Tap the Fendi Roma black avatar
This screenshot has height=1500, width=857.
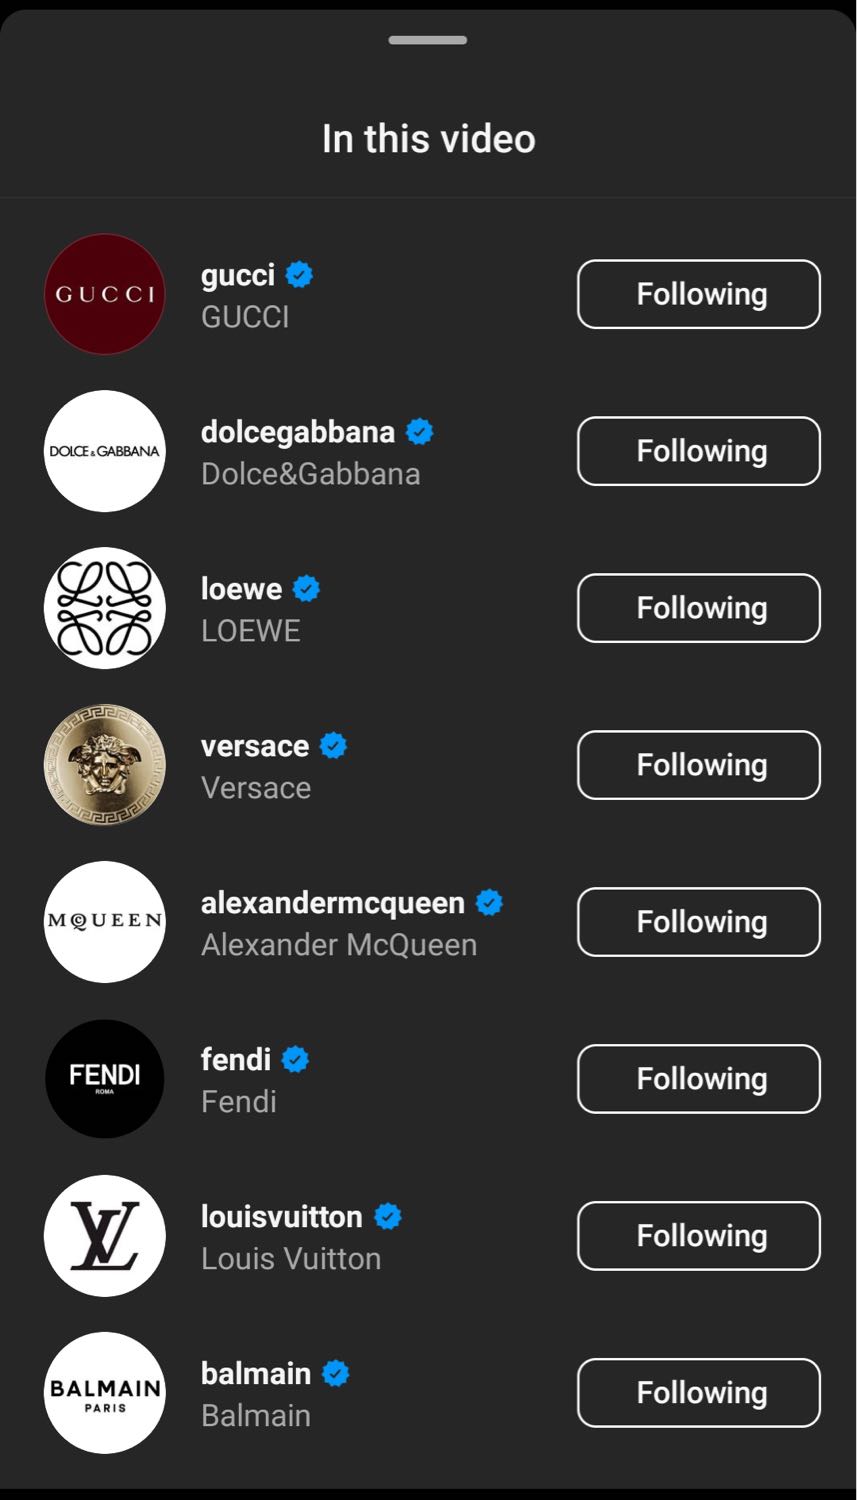[105, 1079]
